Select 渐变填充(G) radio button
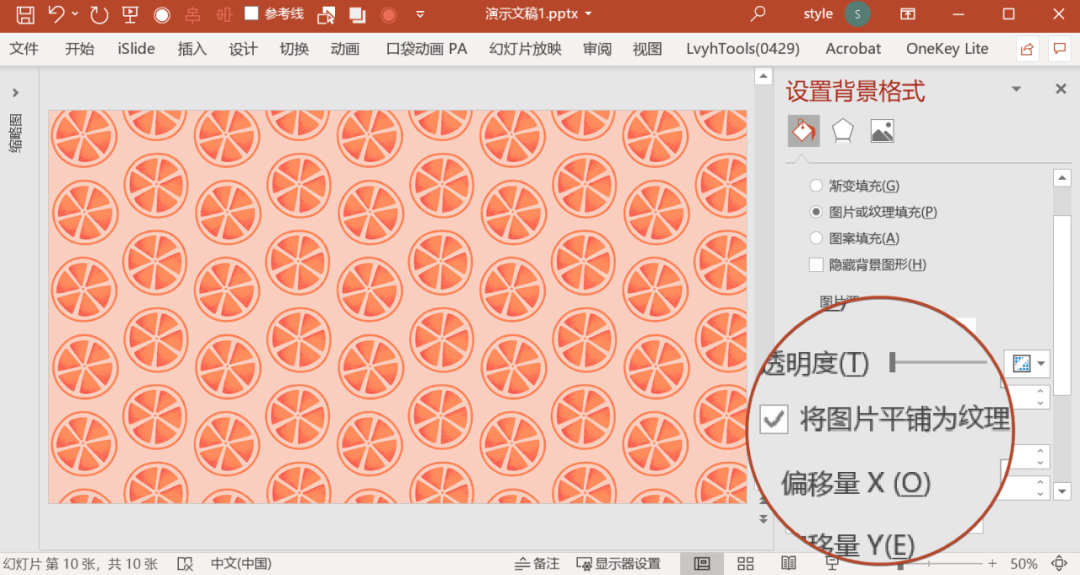Viewport: 1080px width, 575px height. click(816, 185)
